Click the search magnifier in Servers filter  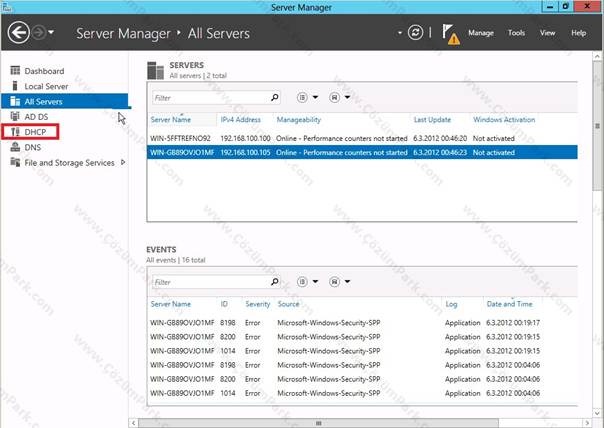[x=275, y=97]
